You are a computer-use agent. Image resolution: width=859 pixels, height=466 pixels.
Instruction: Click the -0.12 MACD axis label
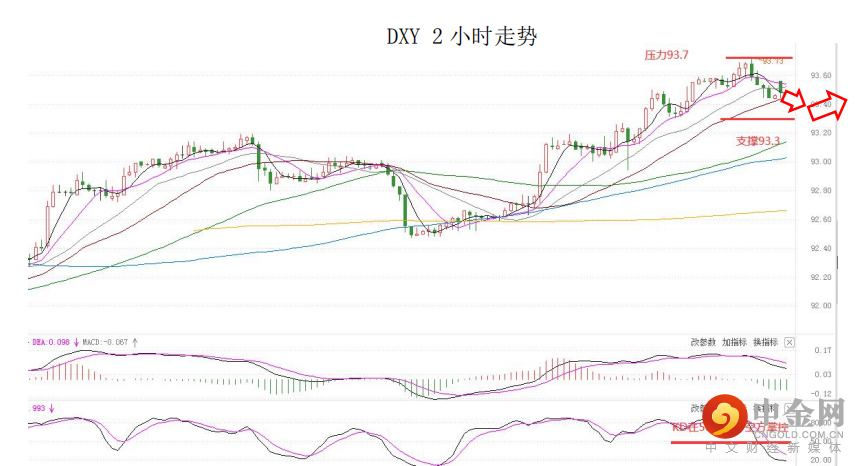[x=822, y=394]
